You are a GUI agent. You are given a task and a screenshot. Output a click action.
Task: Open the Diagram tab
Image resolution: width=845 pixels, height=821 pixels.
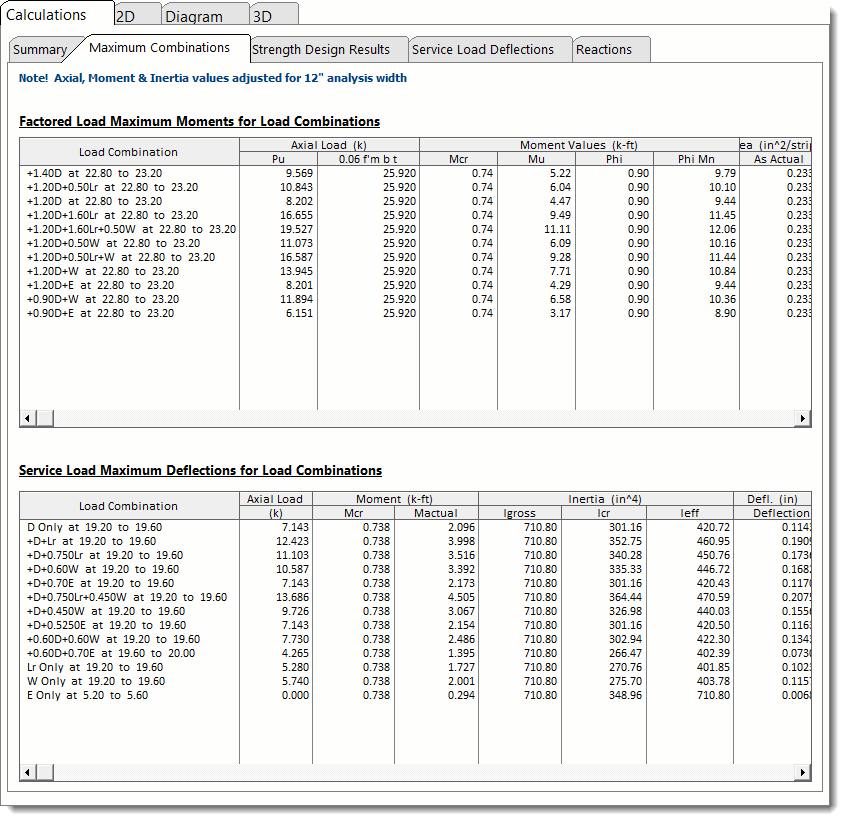click(205, 15)
